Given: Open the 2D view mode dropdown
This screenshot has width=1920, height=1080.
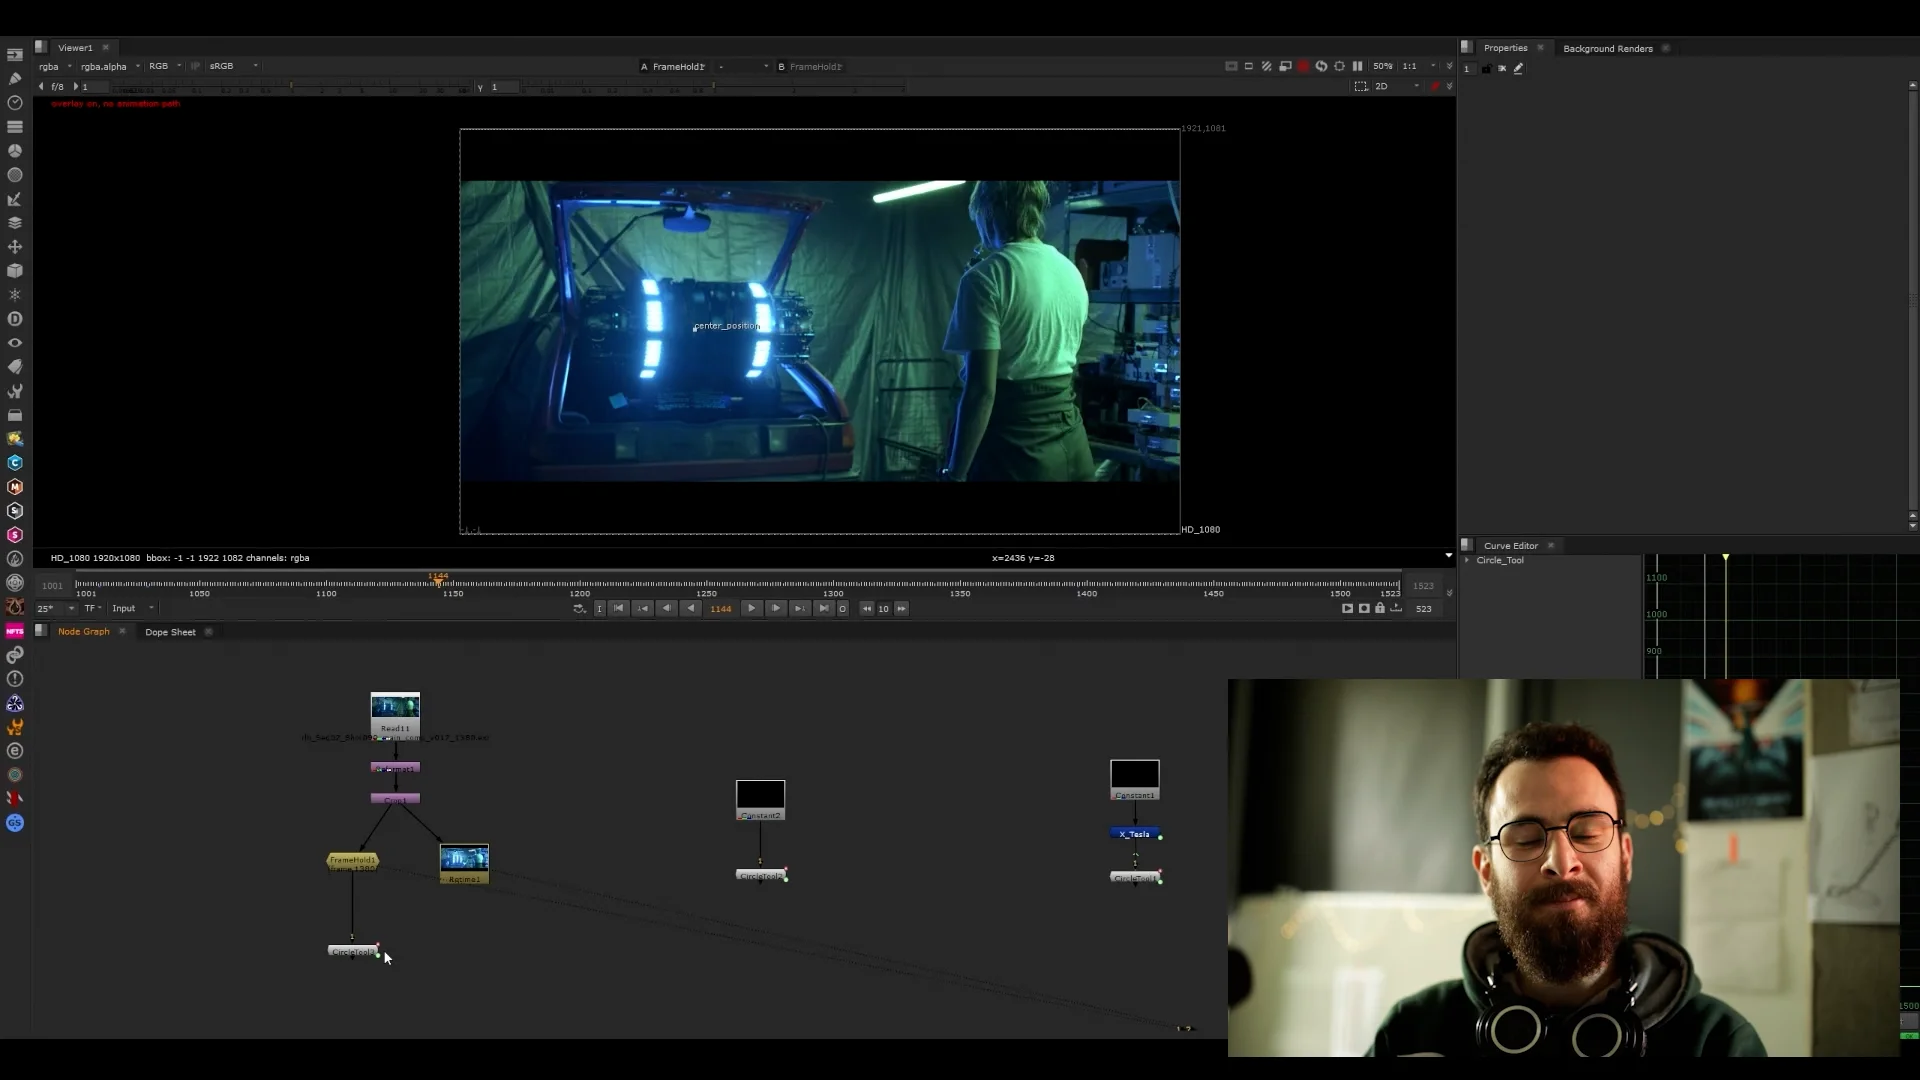Looking at the screenshot, I should point(1390,86).
